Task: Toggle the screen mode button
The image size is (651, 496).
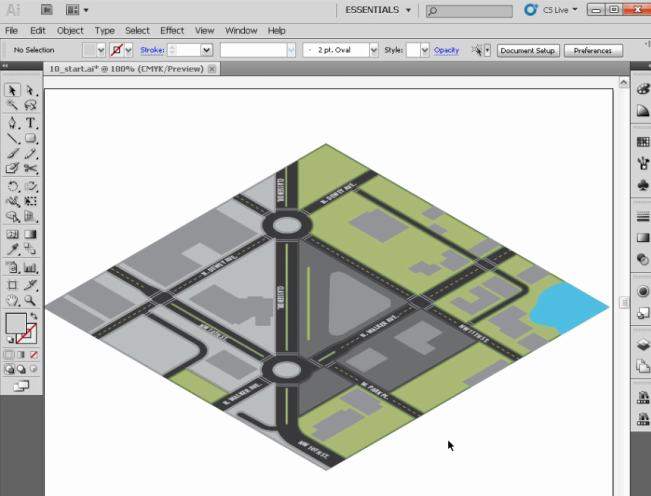Action: pyautogui.click(x=21, y=385)
